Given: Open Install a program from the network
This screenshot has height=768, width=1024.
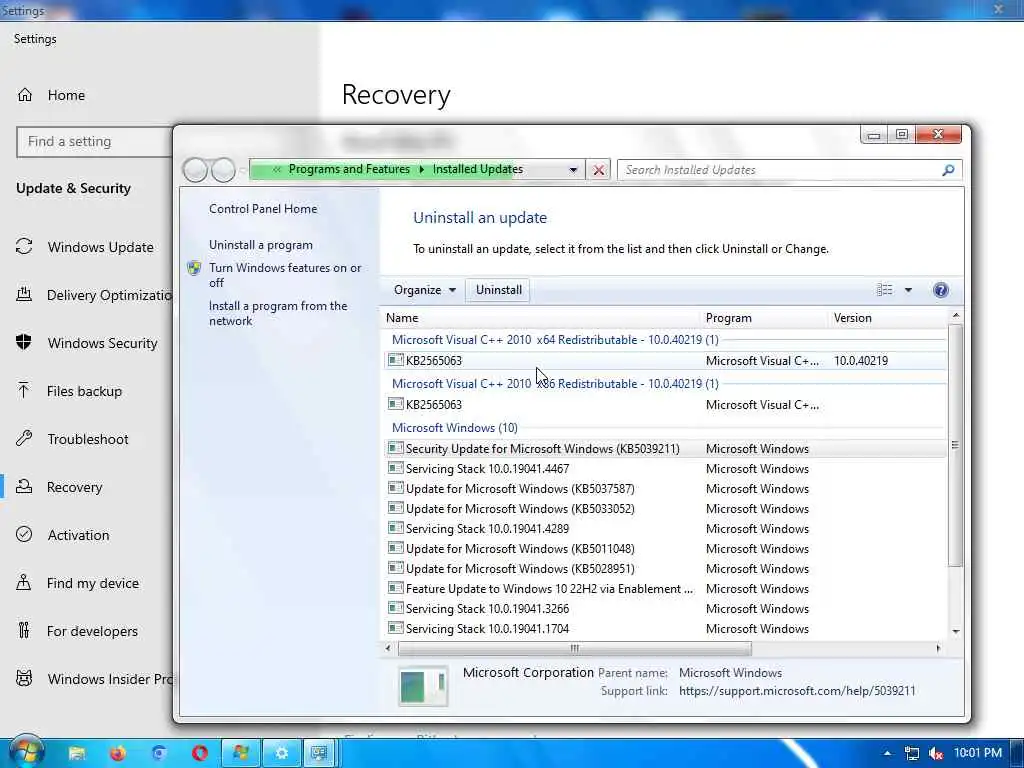Looking at the screenshot, I should (278, 313).
